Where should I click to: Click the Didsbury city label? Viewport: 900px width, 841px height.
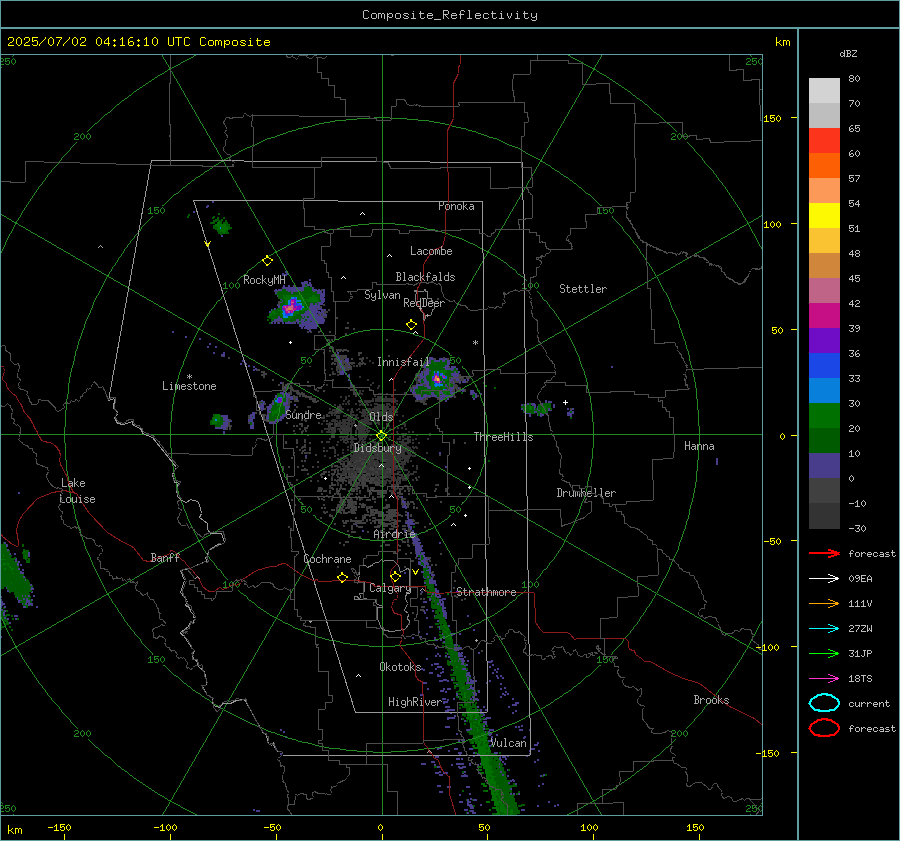(377, 448)
